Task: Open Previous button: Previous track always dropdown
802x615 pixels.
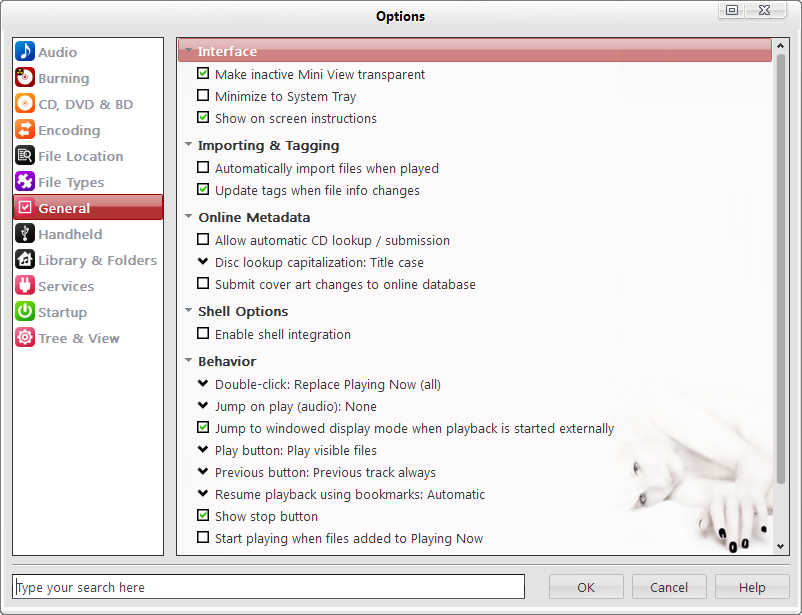Action: coord(203,471)
